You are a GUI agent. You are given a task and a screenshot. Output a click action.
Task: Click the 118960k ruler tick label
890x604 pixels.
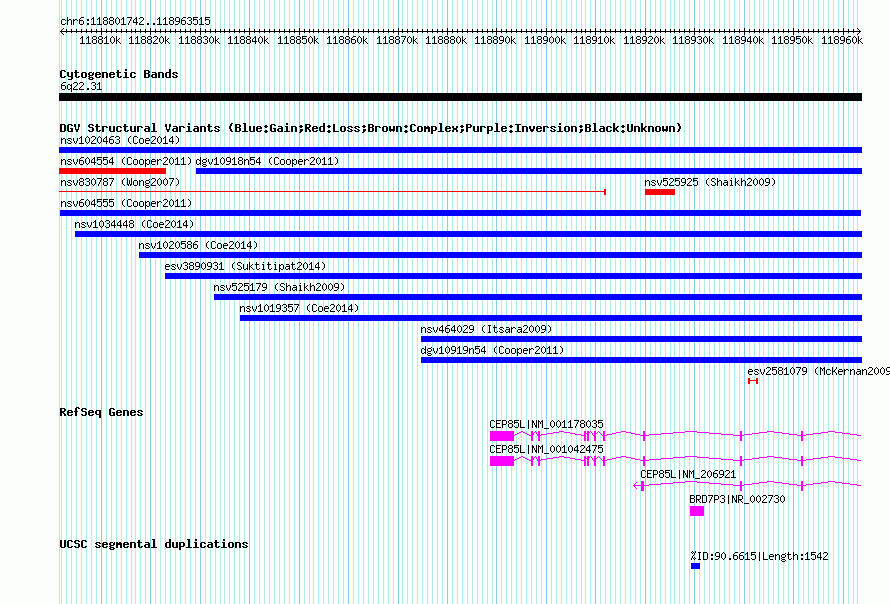click(842, 40)
